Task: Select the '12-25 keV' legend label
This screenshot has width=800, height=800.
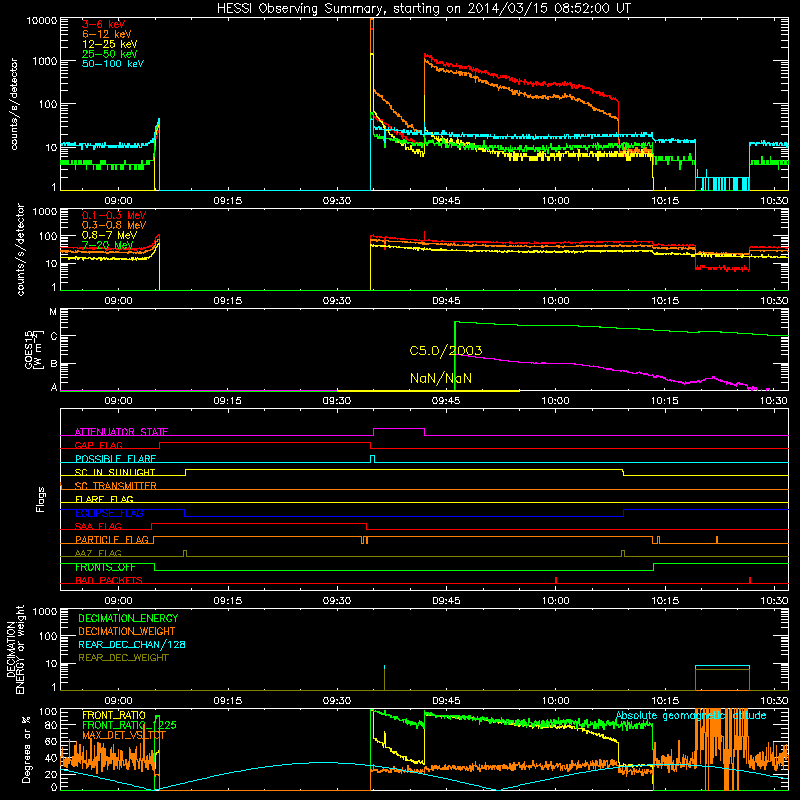Action: 110,44
